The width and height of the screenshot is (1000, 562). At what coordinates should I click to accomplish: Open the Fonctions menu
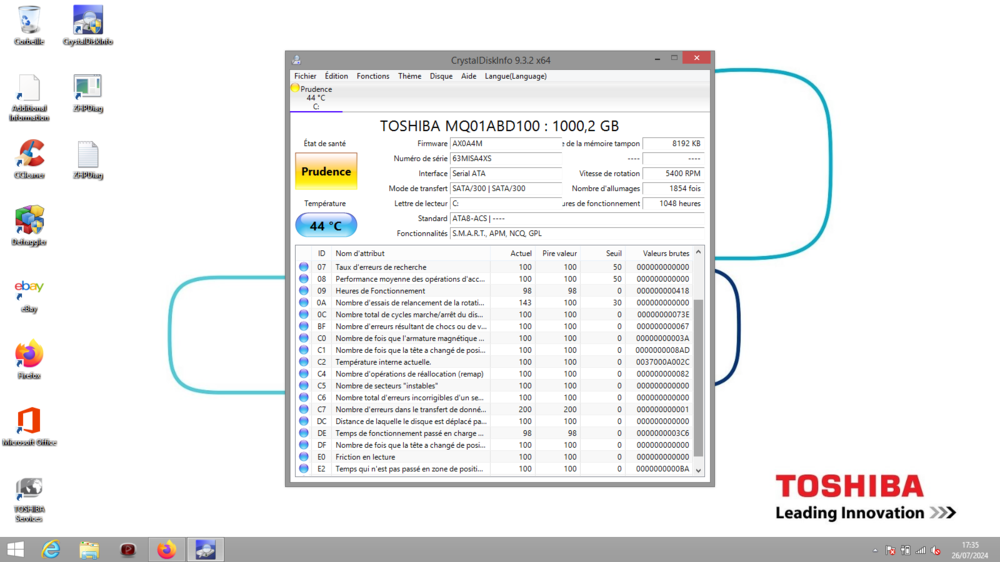pyautogui.click(x=373, y=76)
